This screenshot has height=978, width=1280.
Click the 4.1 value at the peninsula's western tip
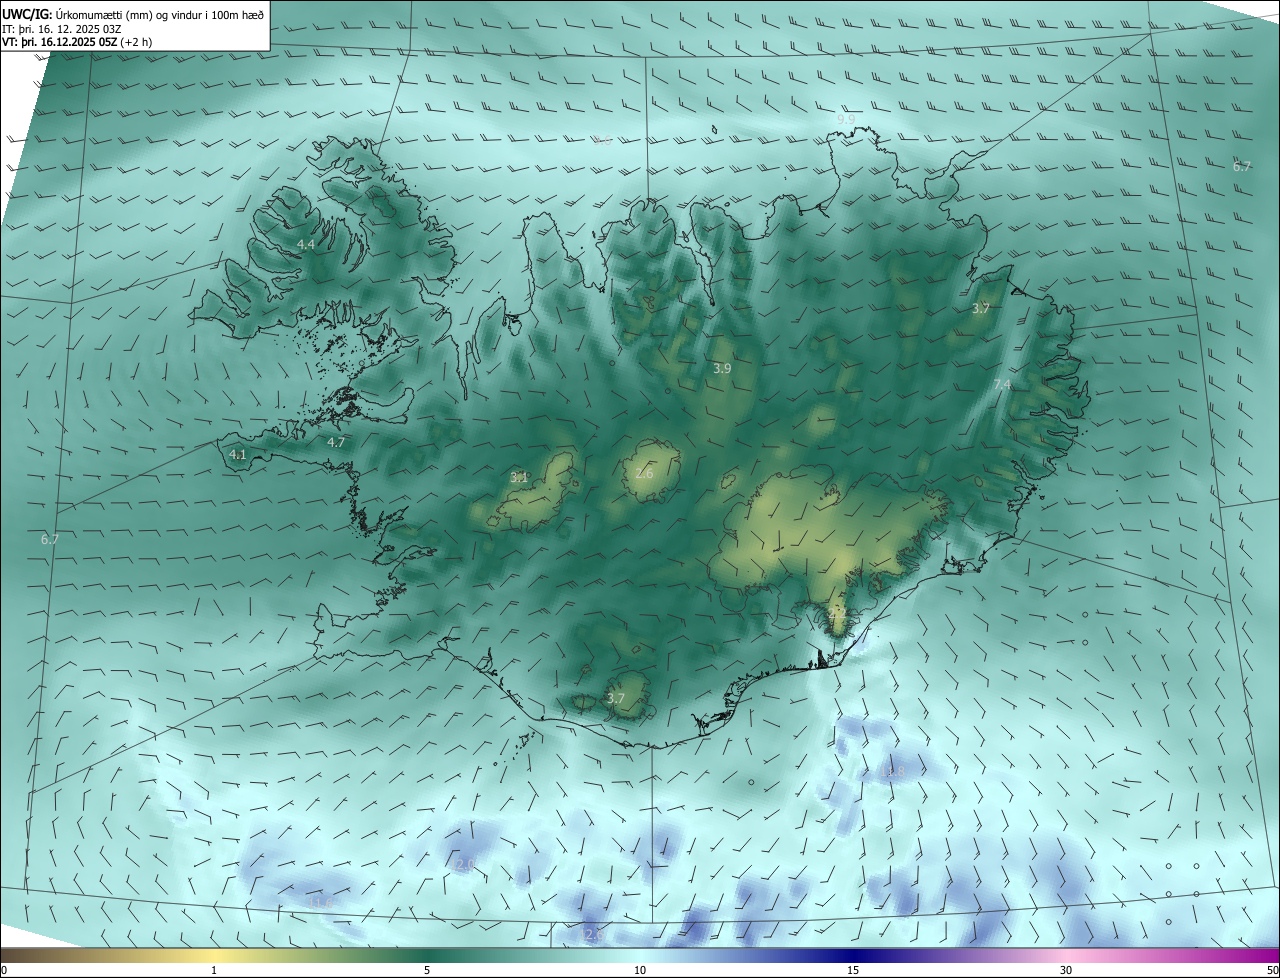click(x=238, y=454)
